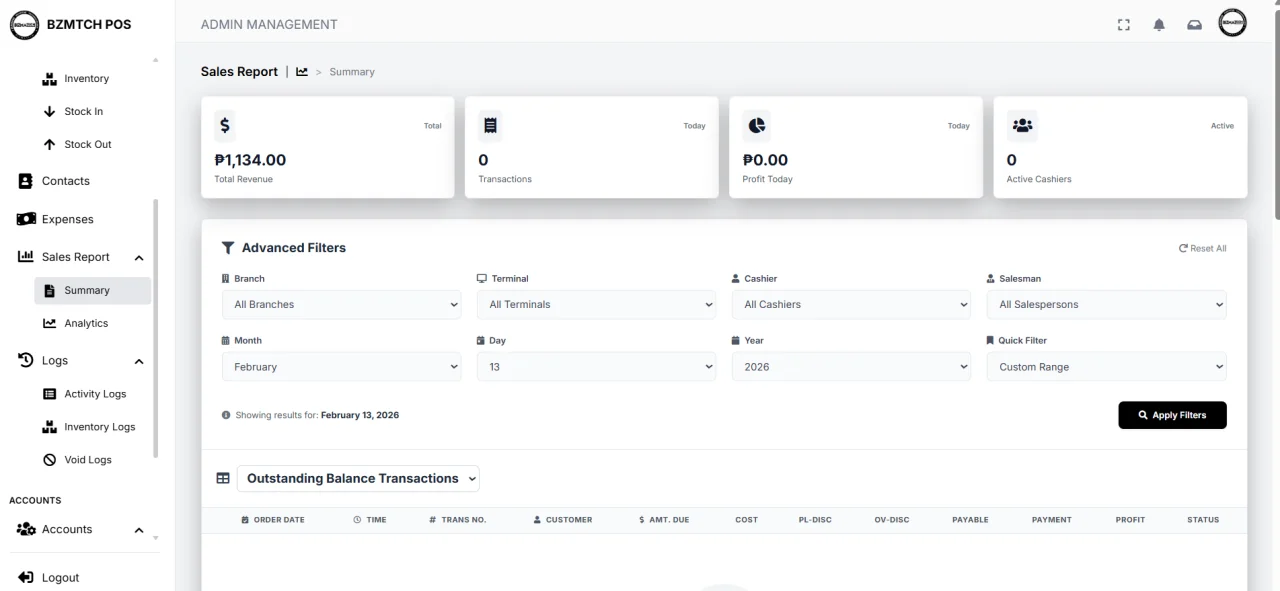
Task: Click the Inventory Logs boxes icon
Action: pyautogui.click(x=50, y=427)
